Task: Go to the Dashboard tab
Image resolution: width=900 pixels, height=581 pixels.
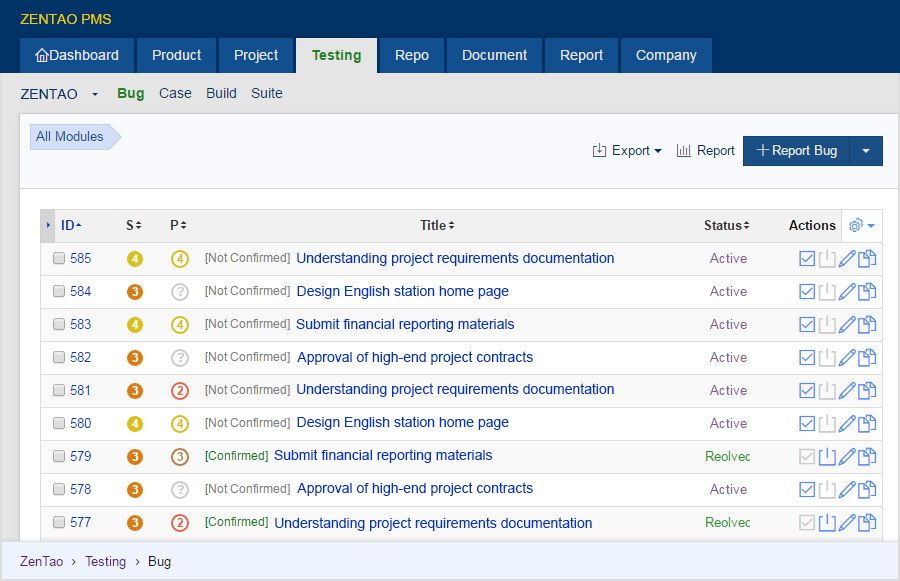Action: 77,56
